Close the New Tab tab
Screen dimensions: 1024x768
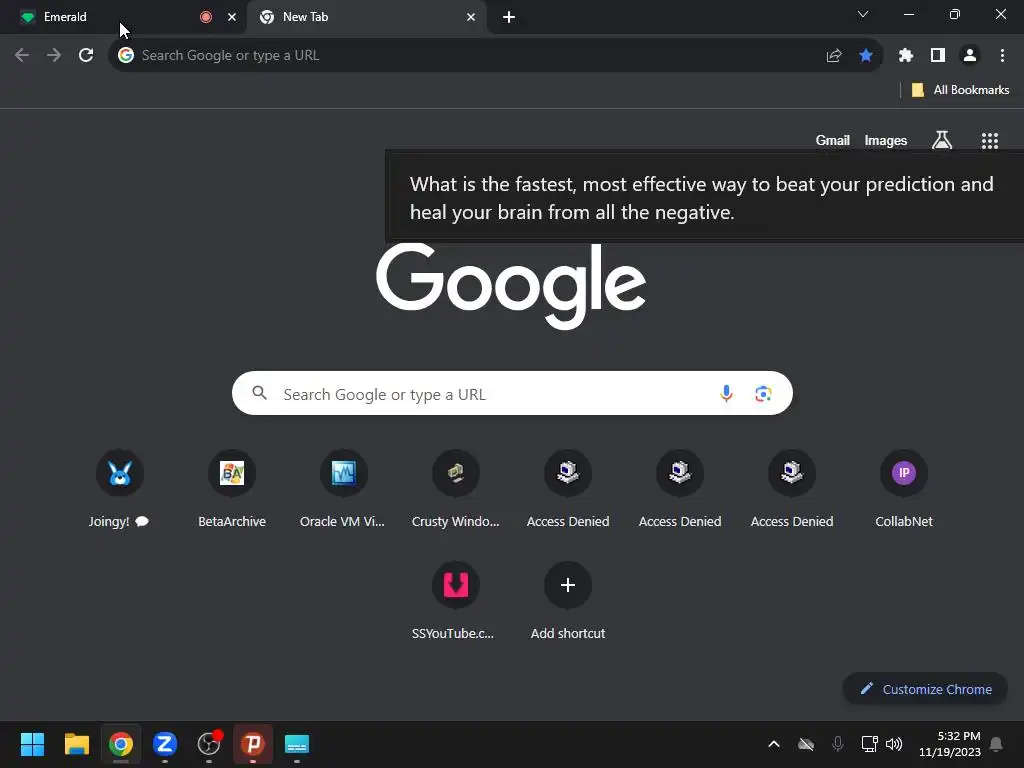(471, 17)
